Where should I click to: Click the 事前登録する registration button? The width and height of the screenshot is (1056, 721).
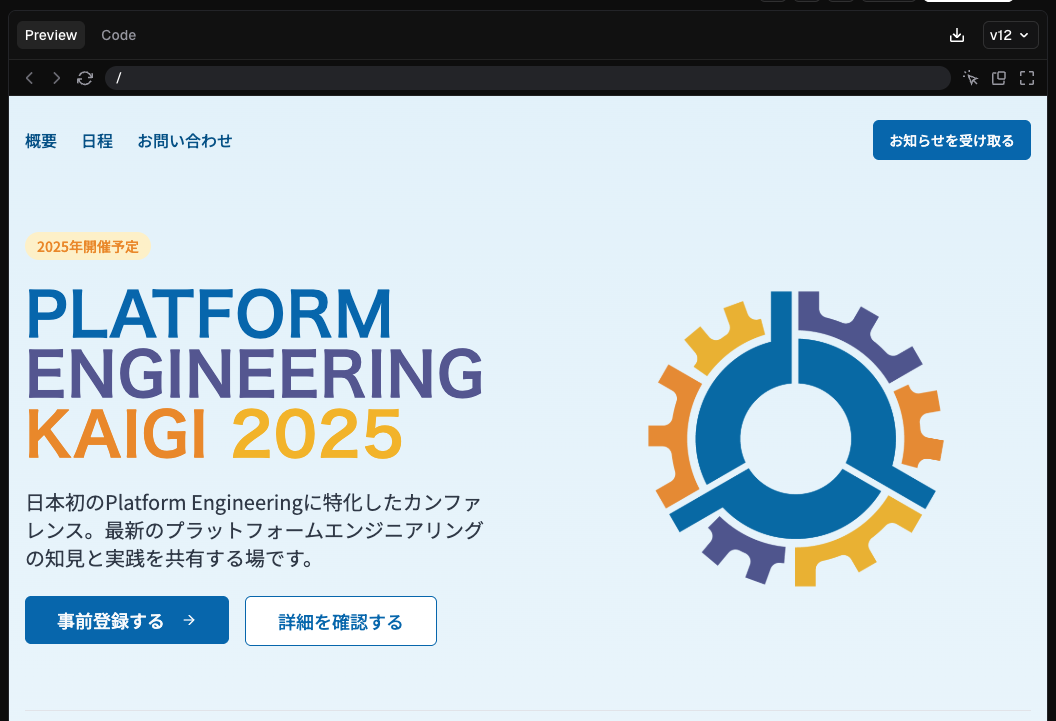click(x=126, y=620)
